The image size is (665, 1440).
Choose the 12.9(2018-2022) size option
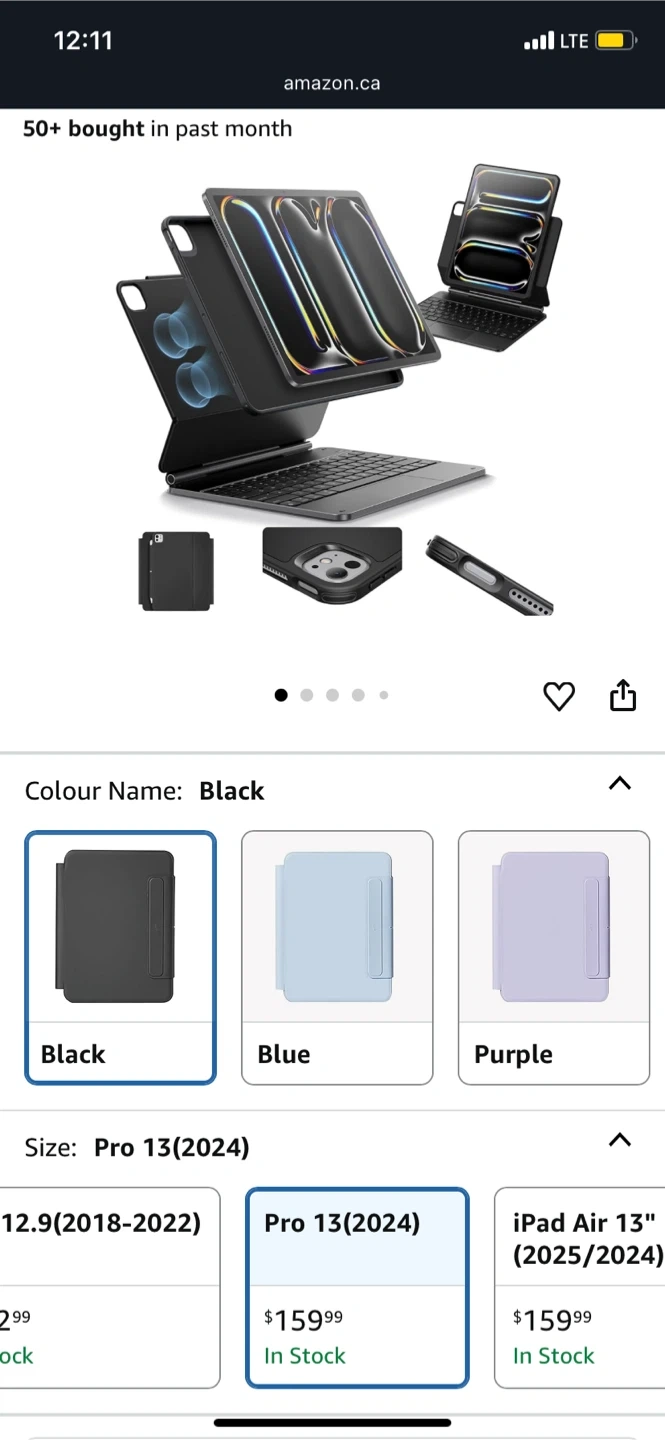[110, 1288]
